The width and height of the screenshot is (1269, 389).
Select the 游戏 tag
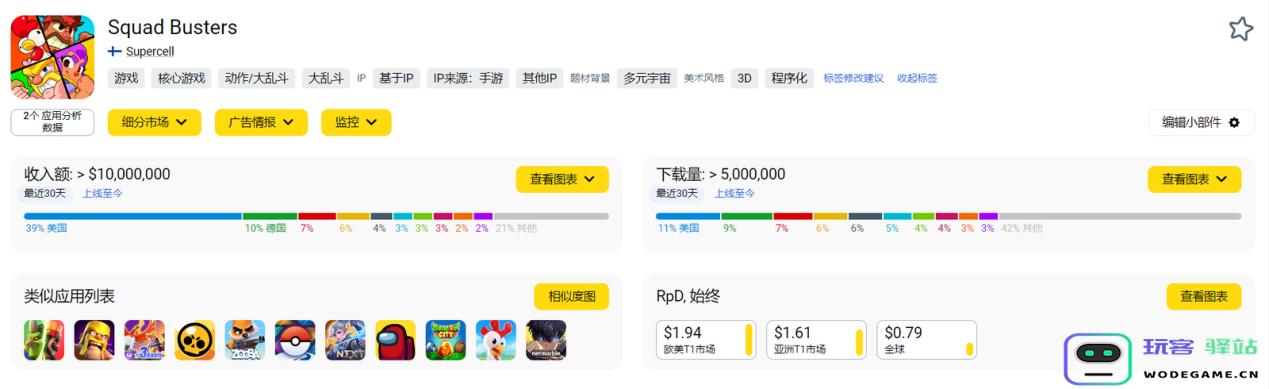click(127, 78)
